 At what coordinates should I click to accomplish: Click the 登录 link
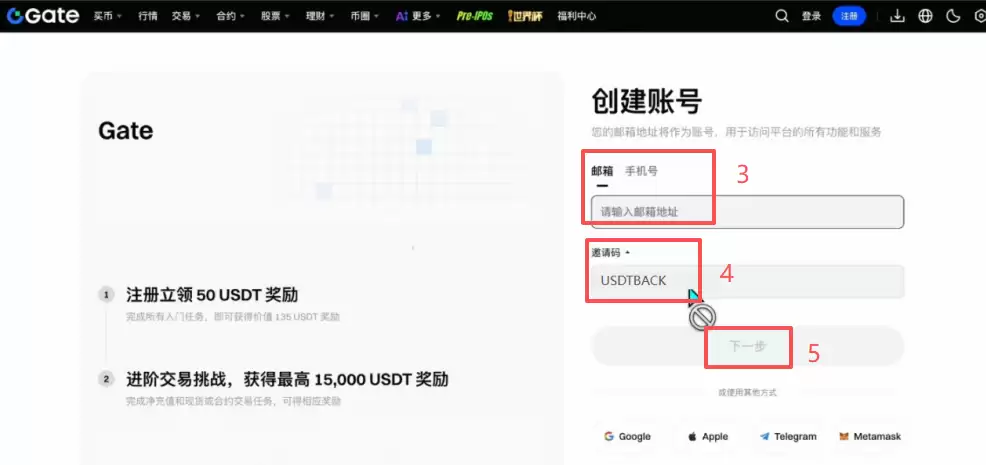point(811,16)
